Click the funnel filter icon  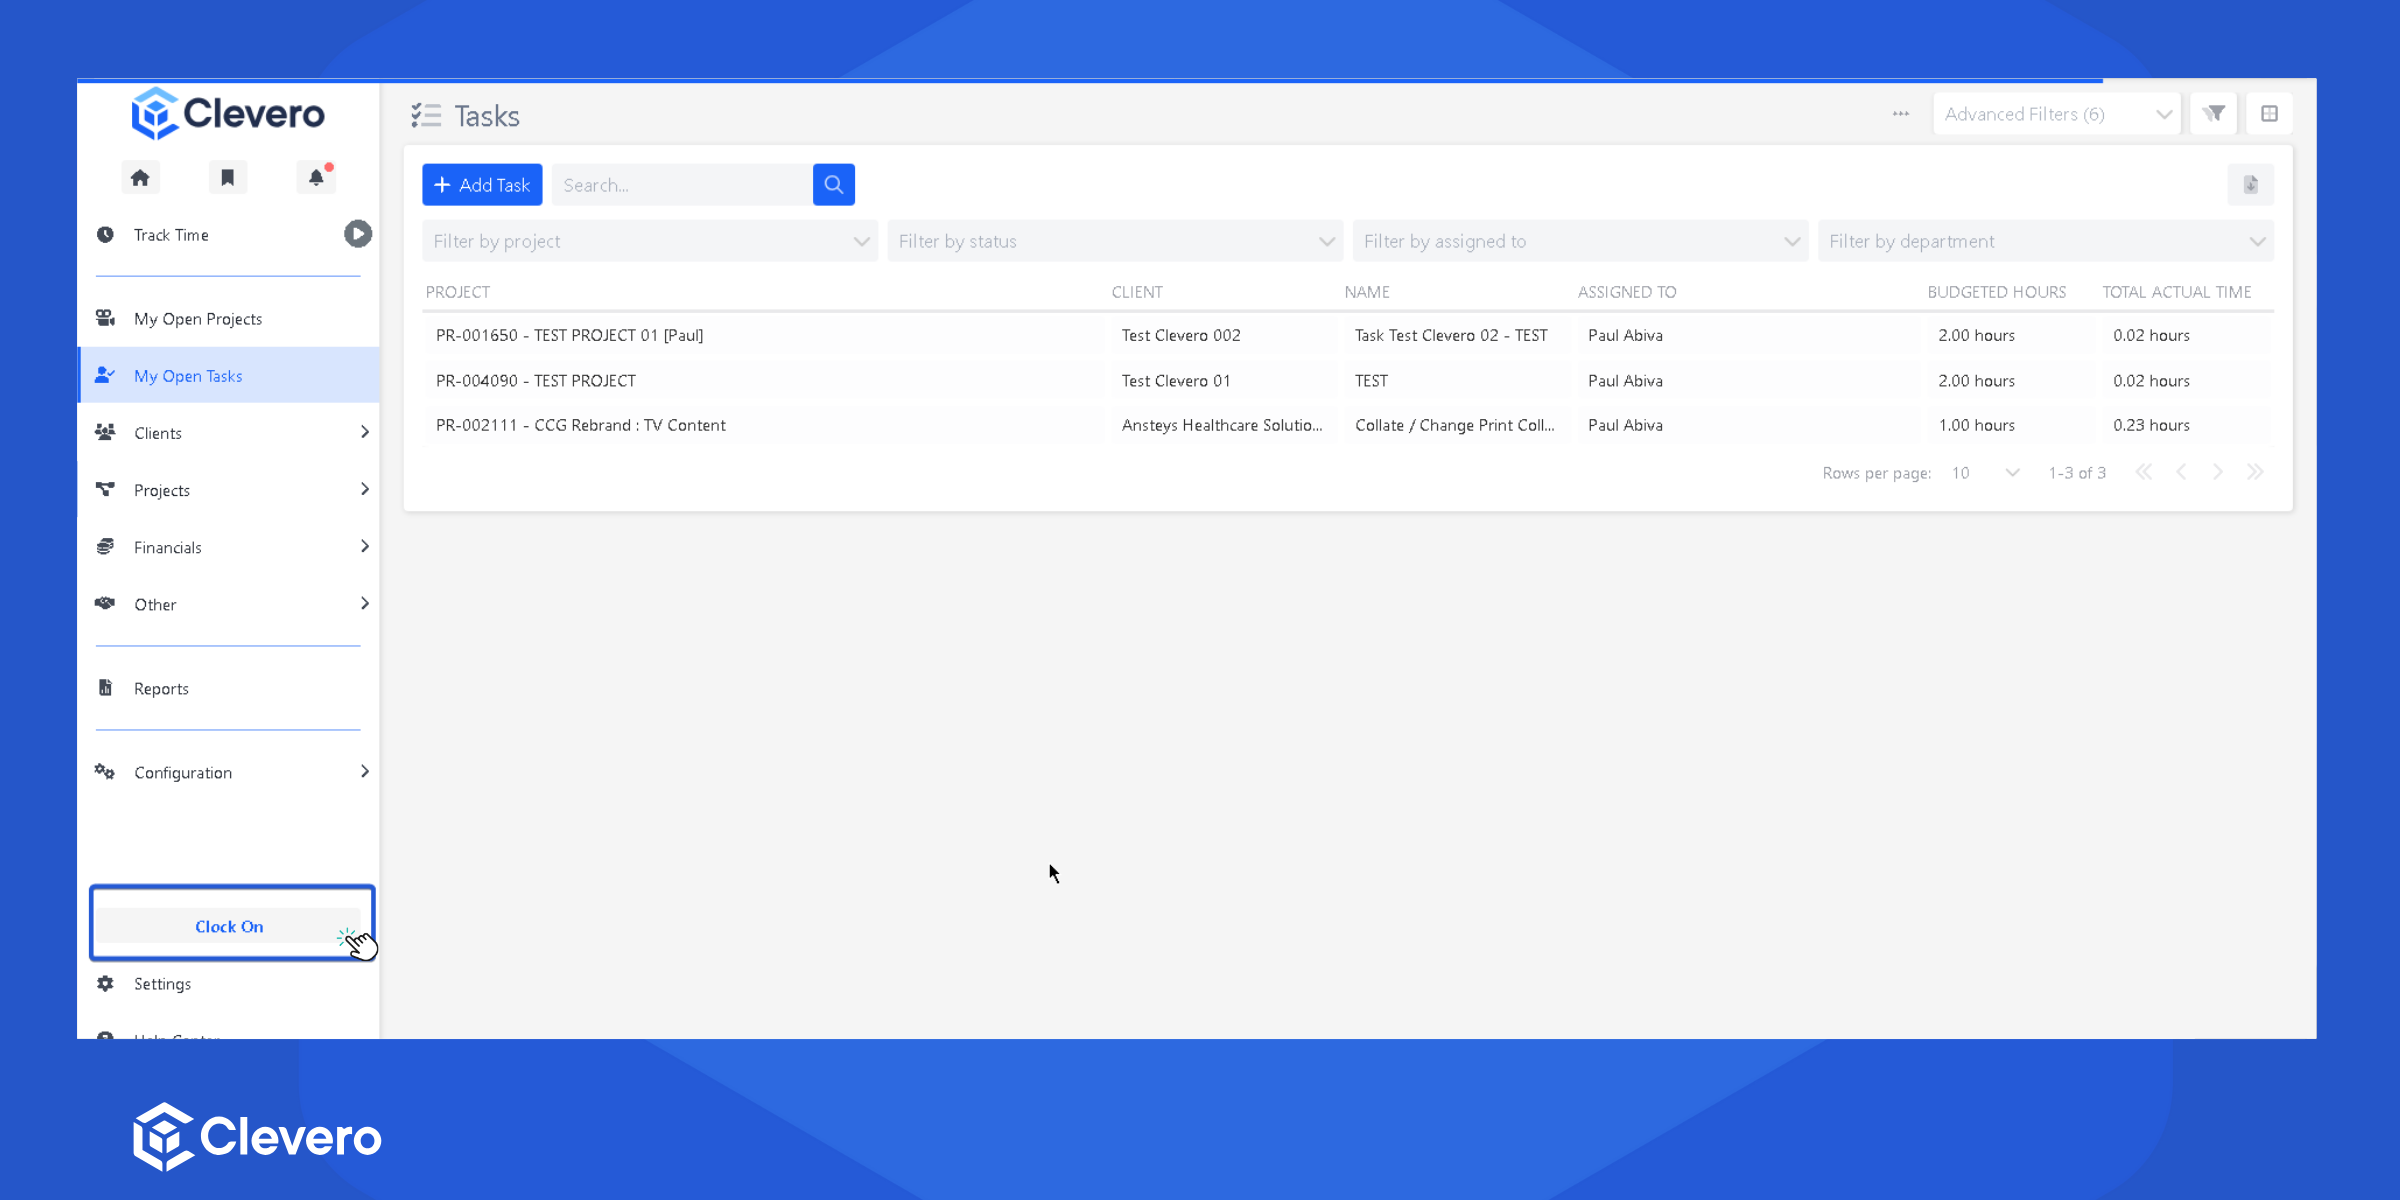[x=2213, y=114]
